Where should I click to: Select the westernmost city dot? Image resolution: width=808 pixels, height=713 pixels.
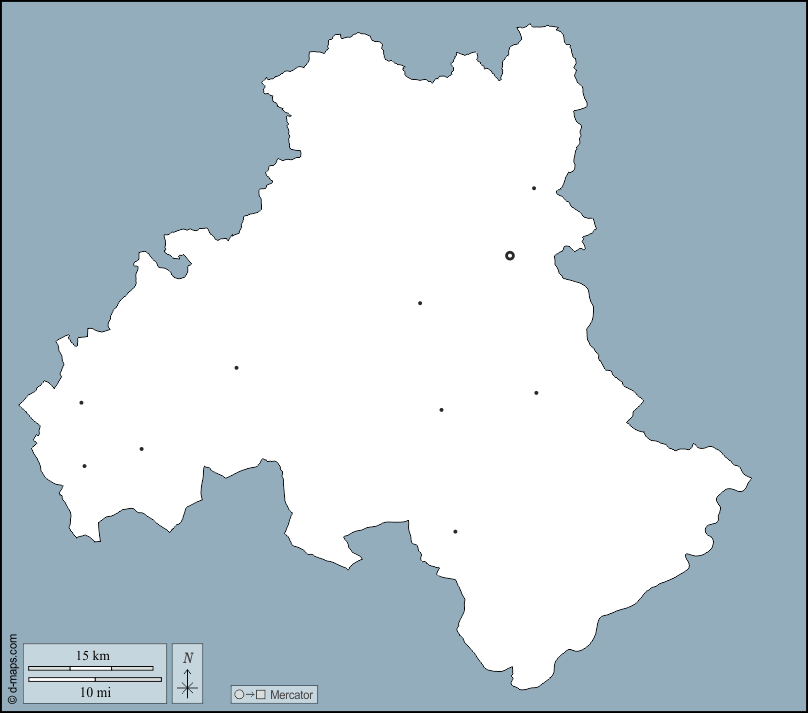81,403
